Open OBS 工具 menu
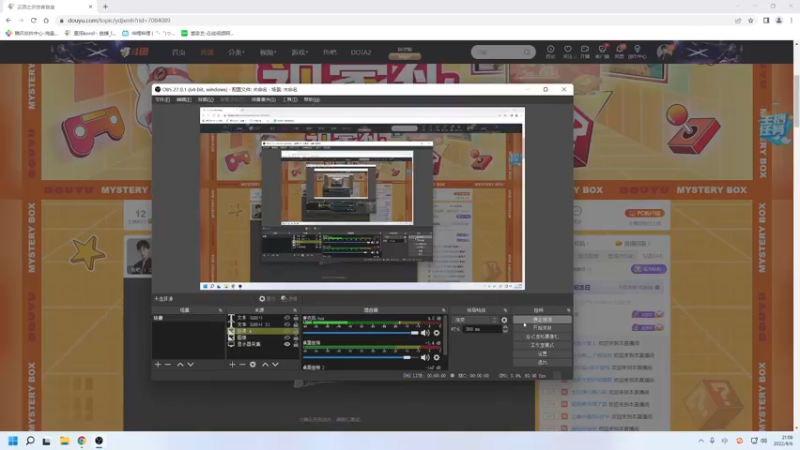Screen dimensions: 800x450 pyautogui.click(x=290, y=100)
